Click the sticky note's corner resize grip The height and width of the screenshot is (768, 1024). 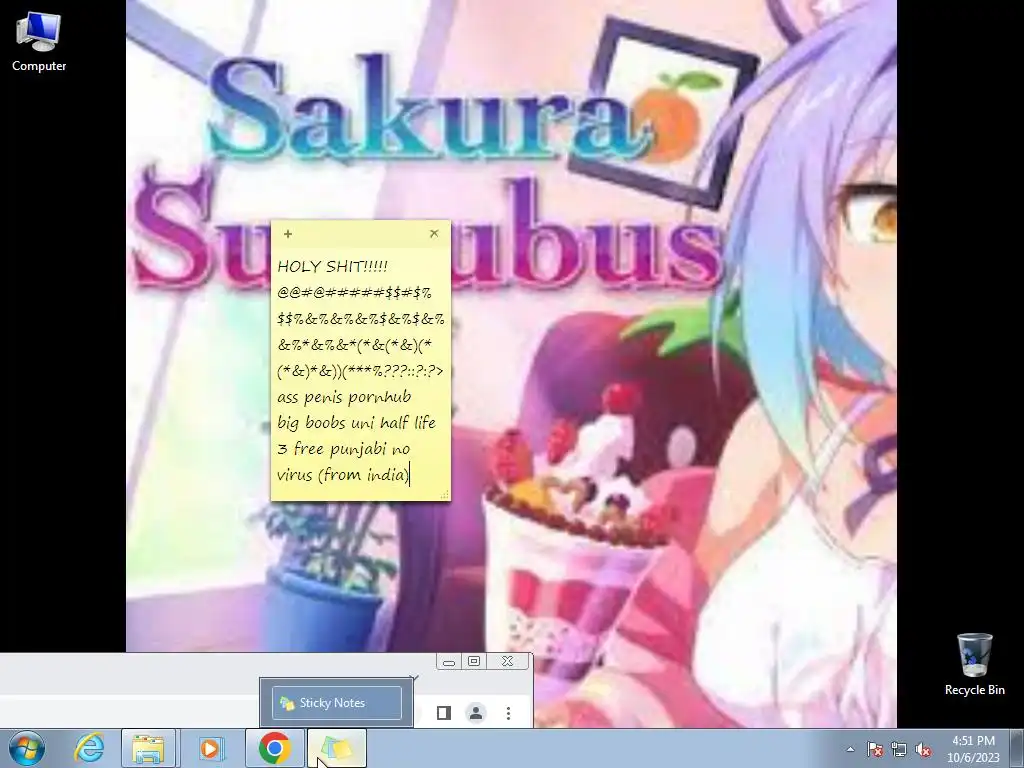(445, 496)
